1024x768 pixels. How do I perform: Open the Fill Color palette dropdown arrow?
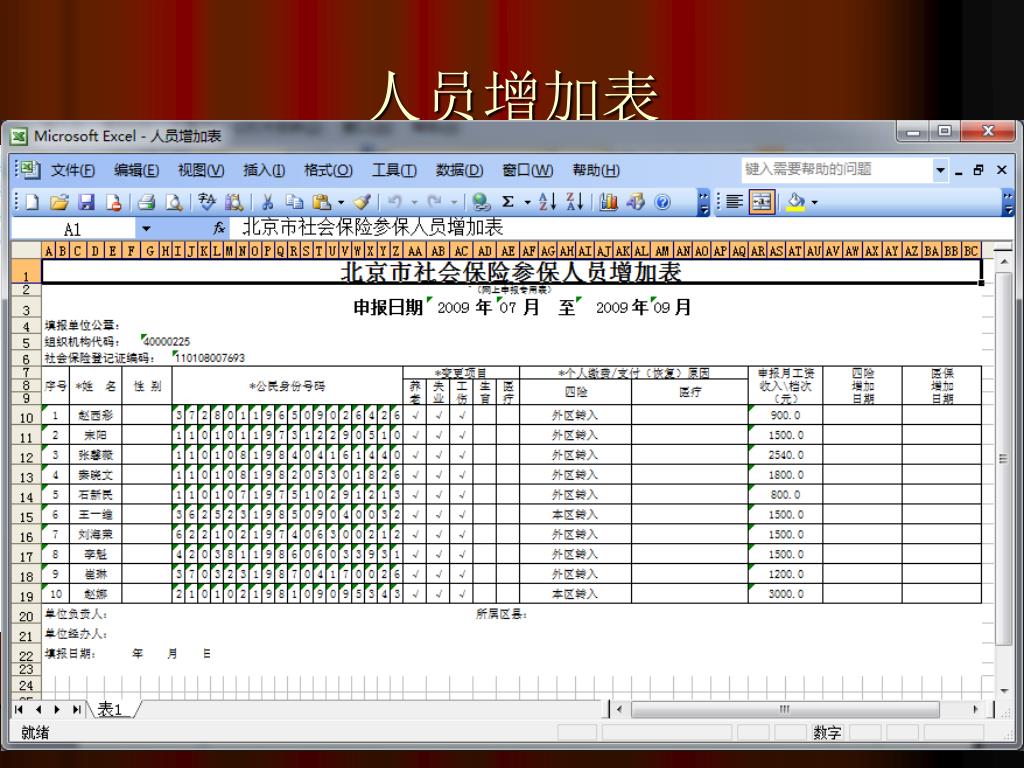pos(815,203)
